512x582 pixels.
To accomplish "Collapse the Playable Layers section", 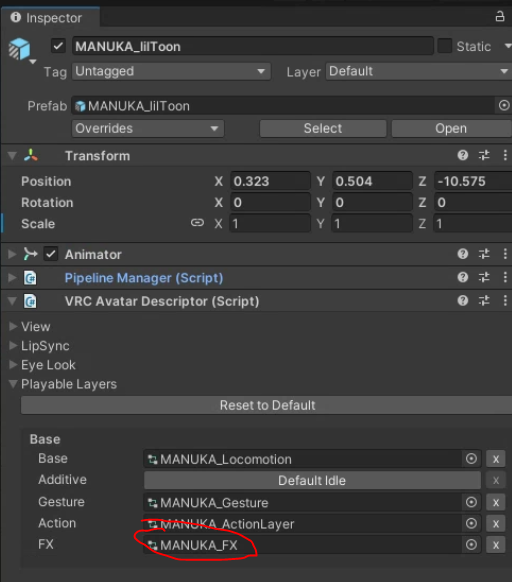I will click(x=13, y=384).
